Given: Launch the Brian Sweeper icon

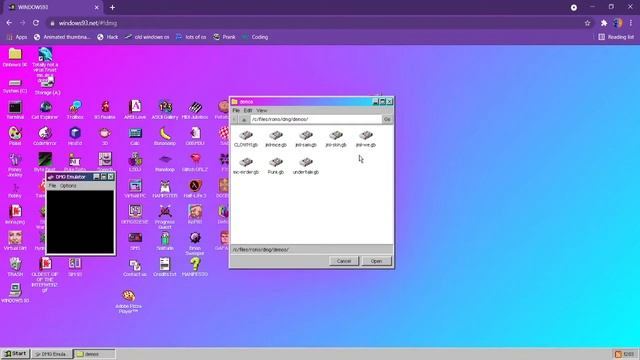Looking at the screenshot, I should 195,243.
